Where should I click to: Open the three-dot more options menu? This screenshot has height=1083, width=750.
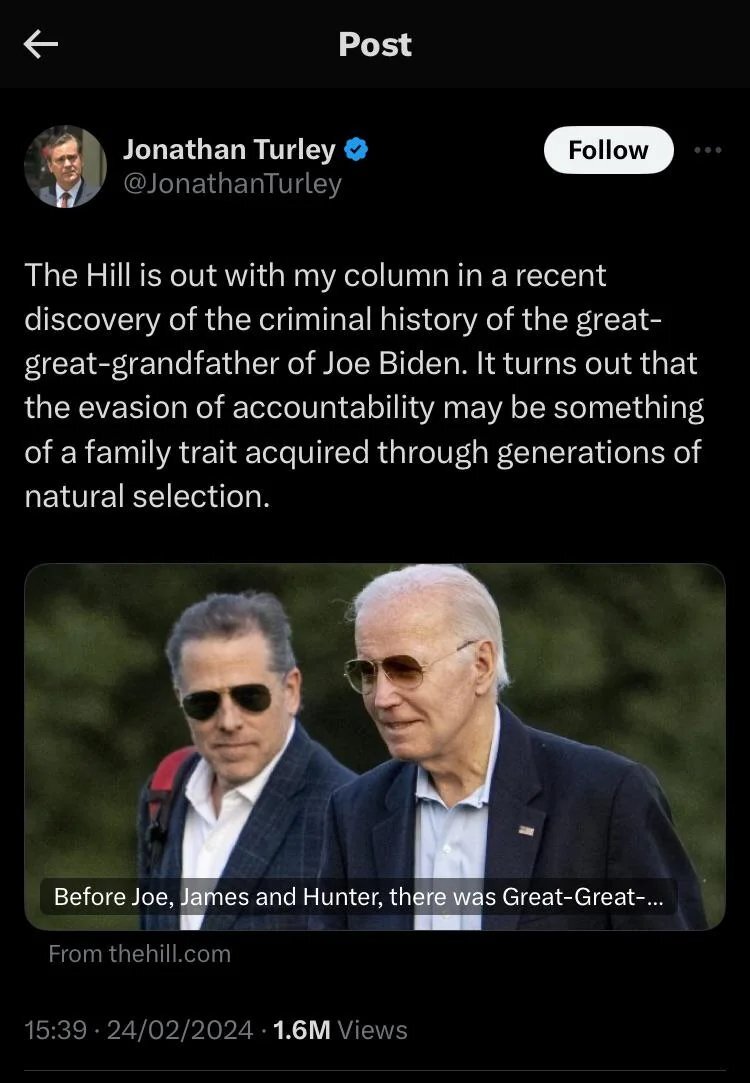click(x=707, y=150)
